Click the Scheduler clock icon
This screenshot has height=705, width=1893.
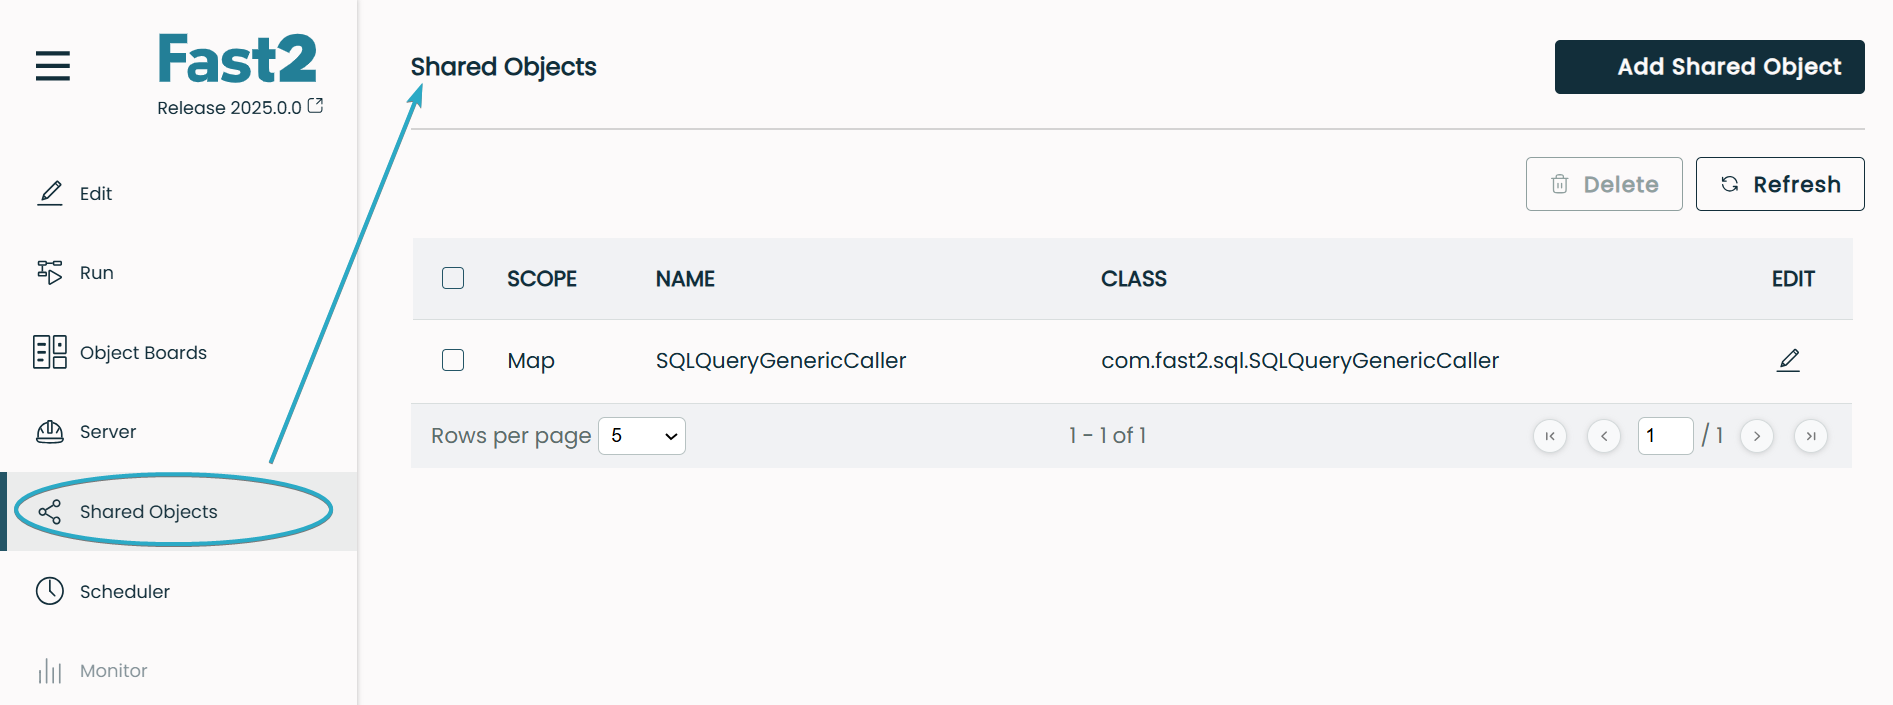tap(50, 591)
